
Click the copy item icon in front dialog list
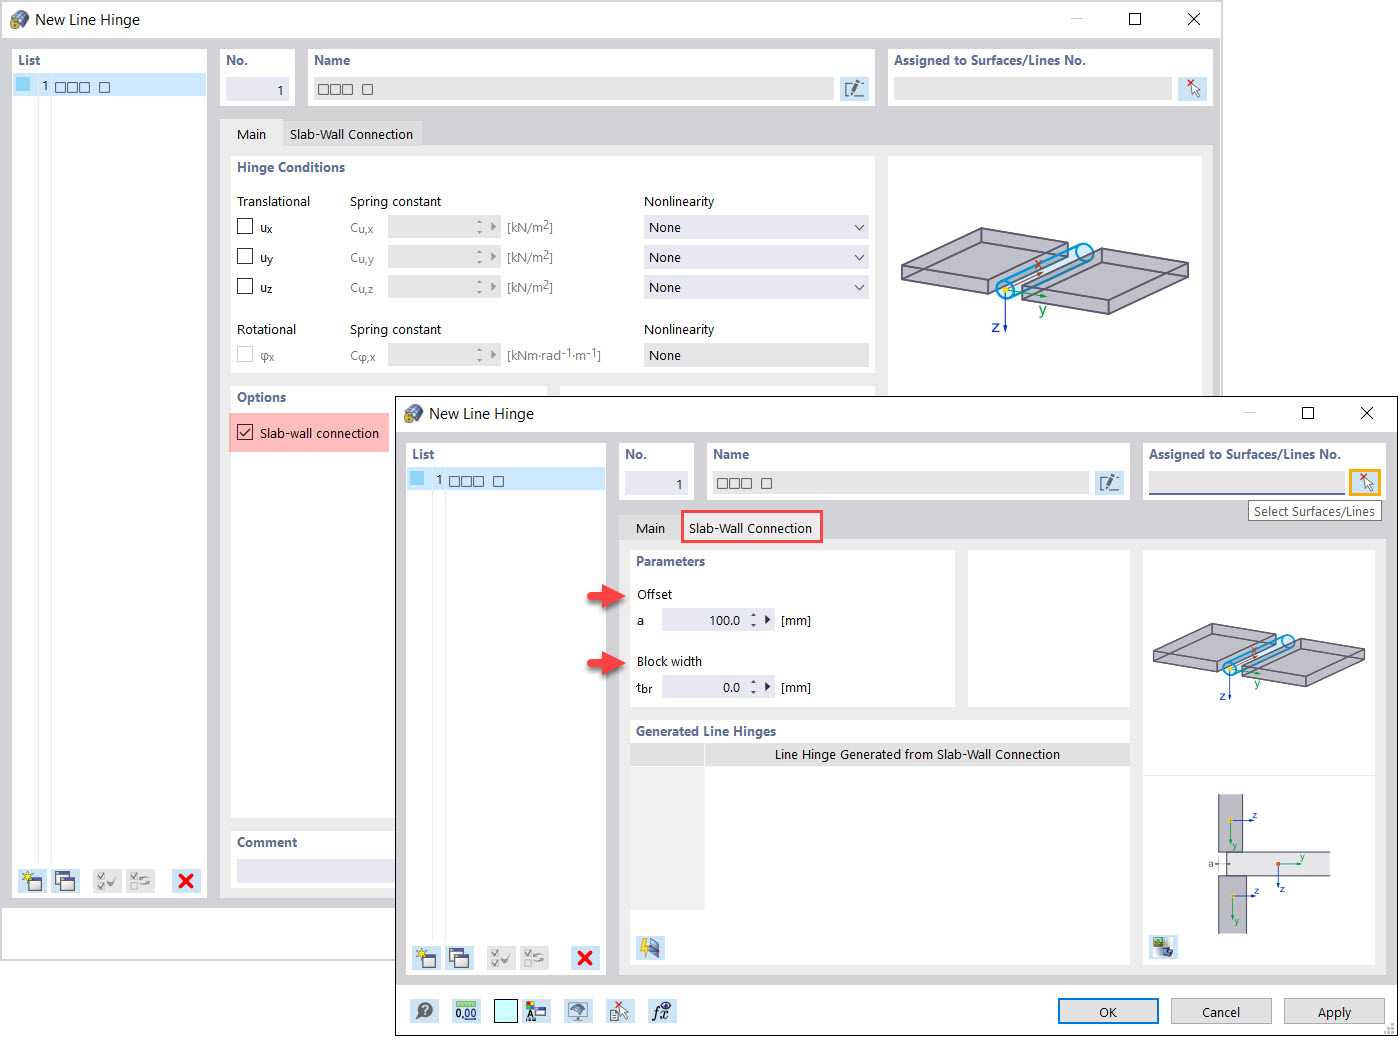(x=460, y=958)
